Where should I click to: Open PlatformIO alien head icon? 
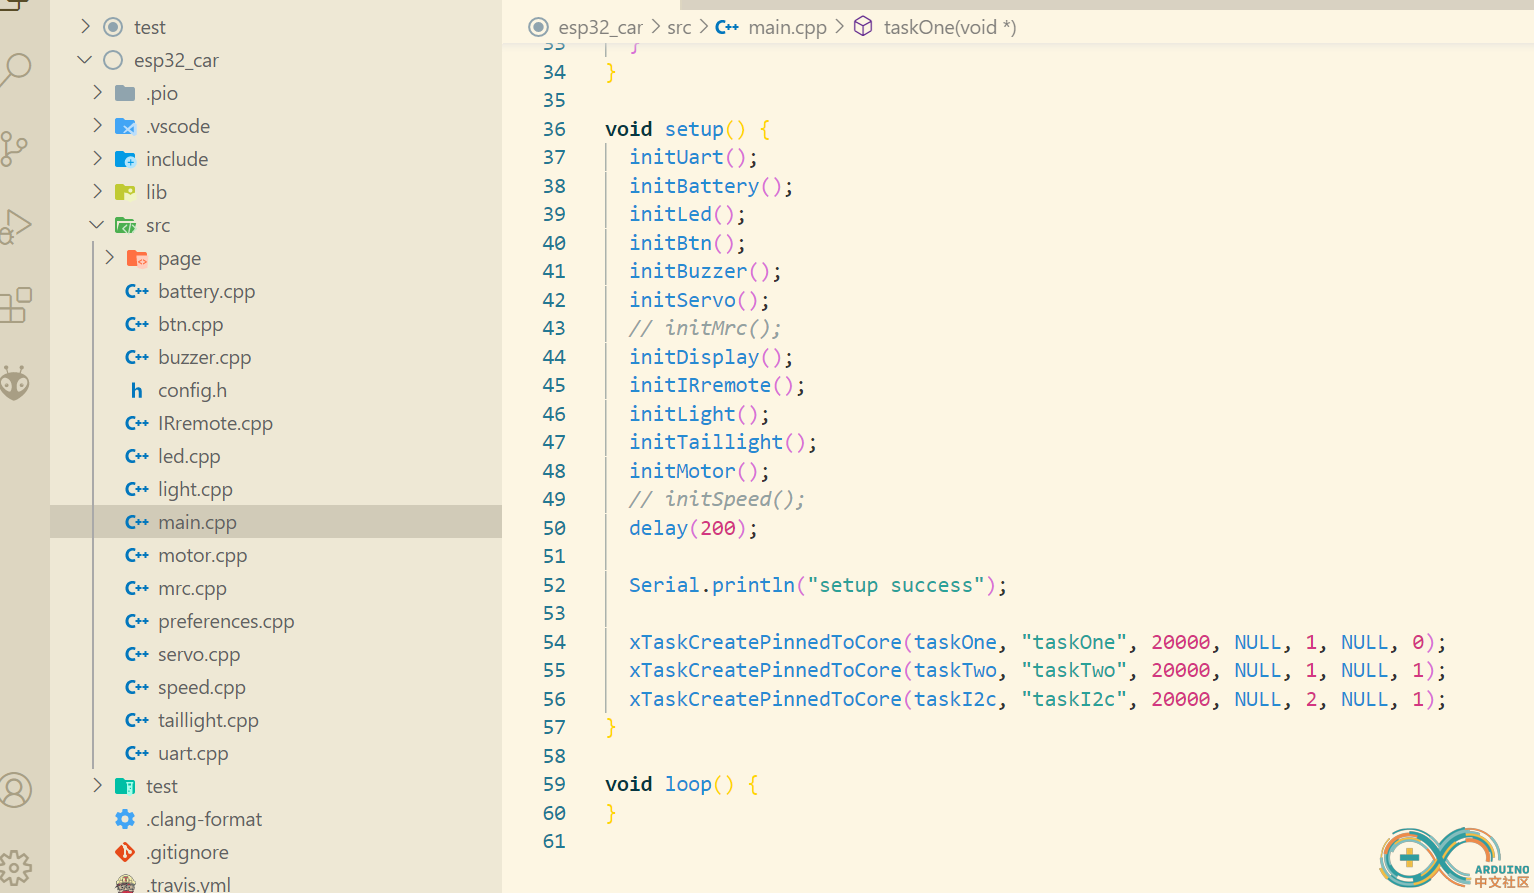15,382
